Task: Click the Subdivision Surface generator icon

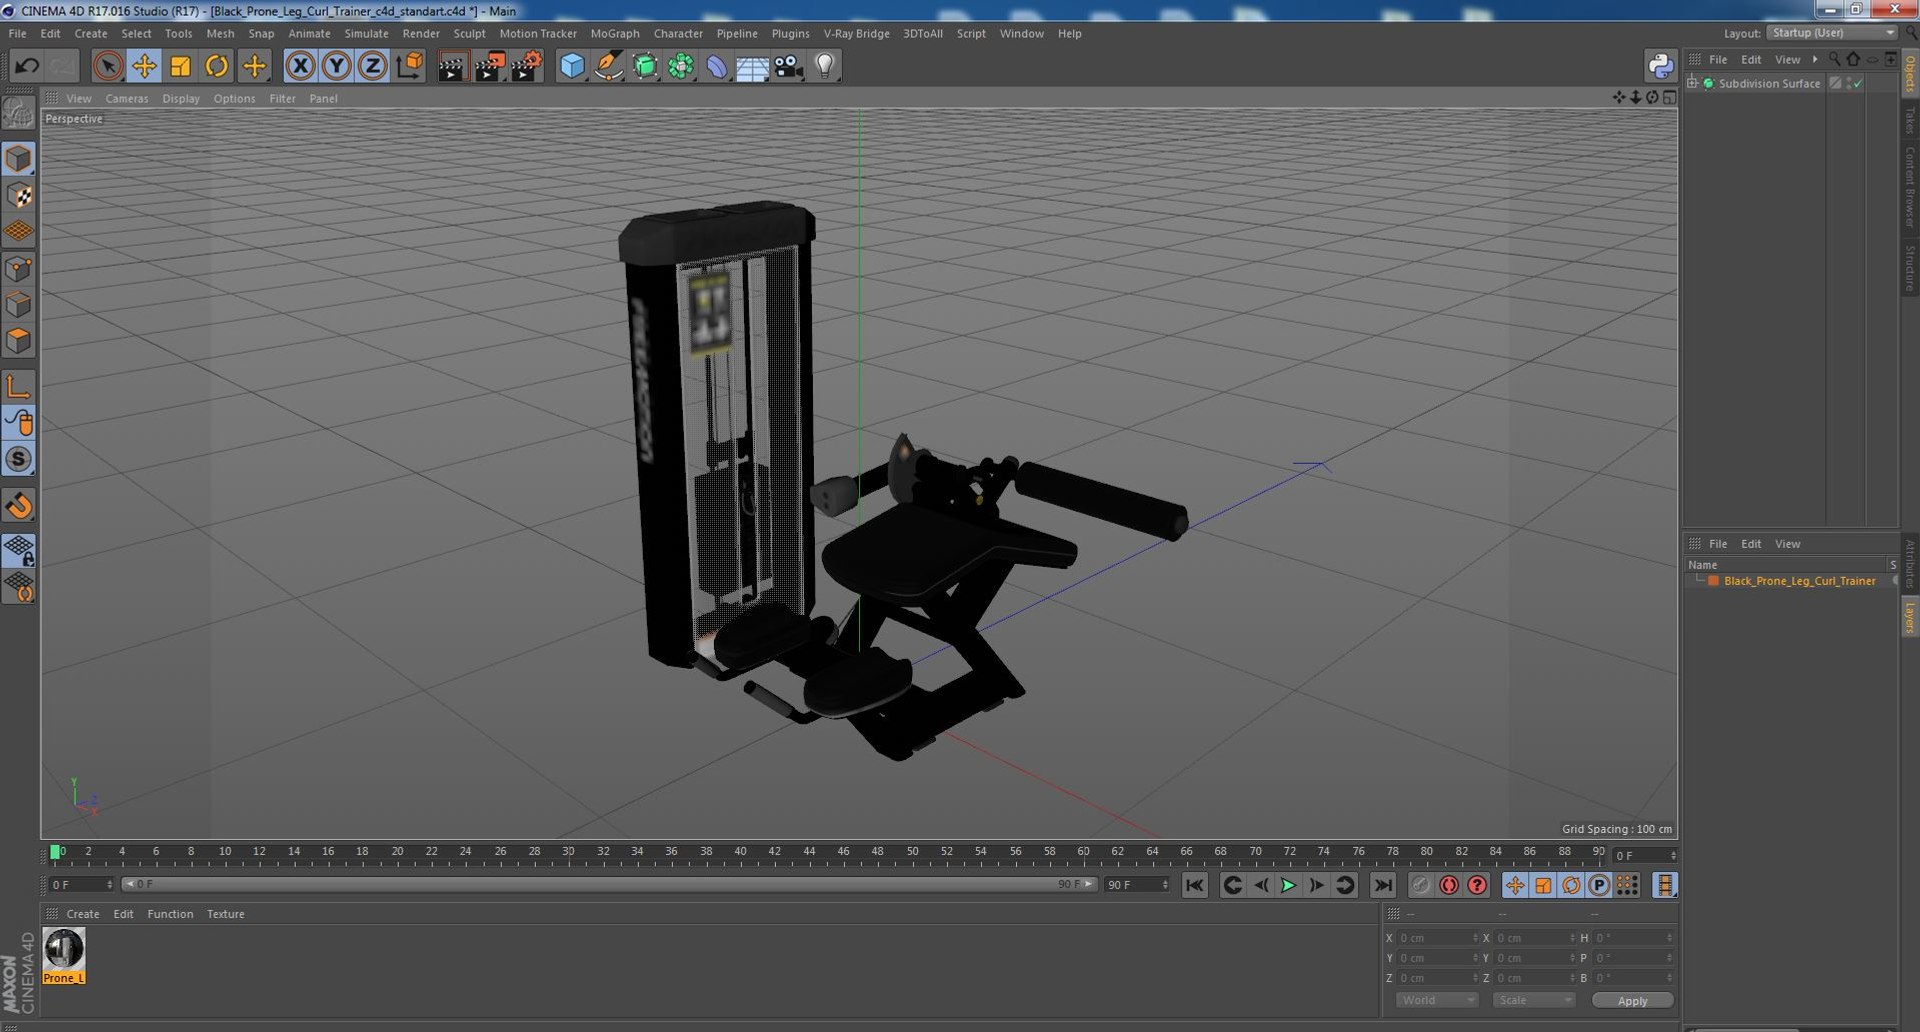Action: [645, 67]
